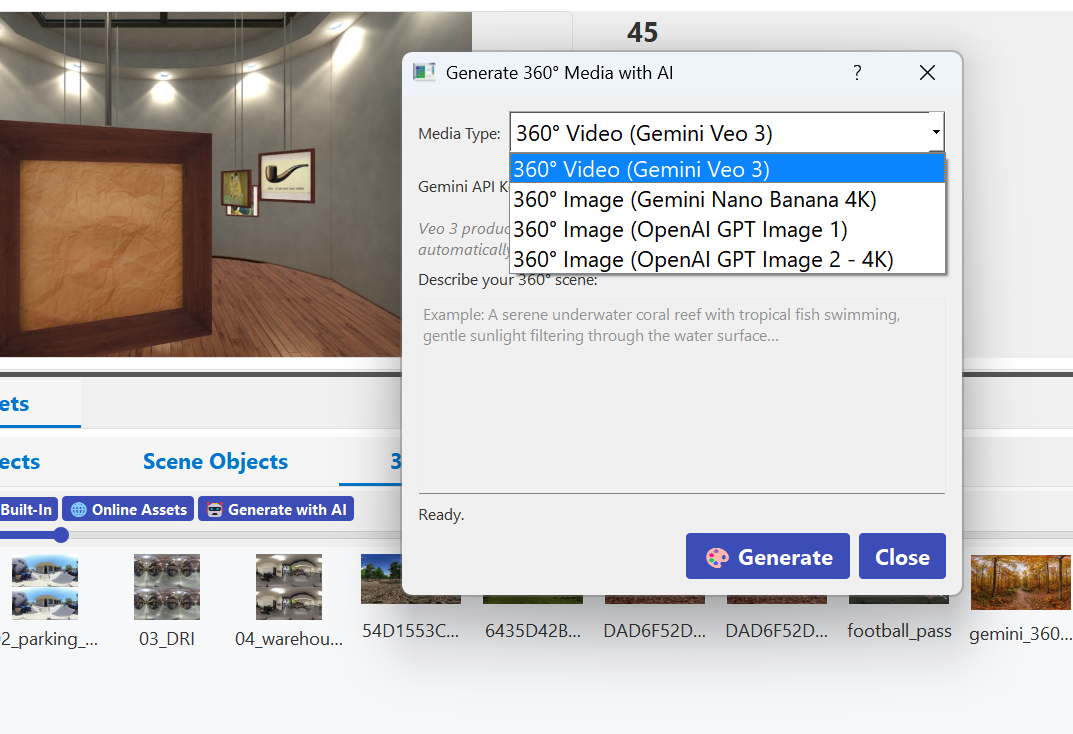This screenshot has width=1073, height=734.
Task: Choose 360° Video (Gemini Veo 3) option
Action: (x=727, y=169)
